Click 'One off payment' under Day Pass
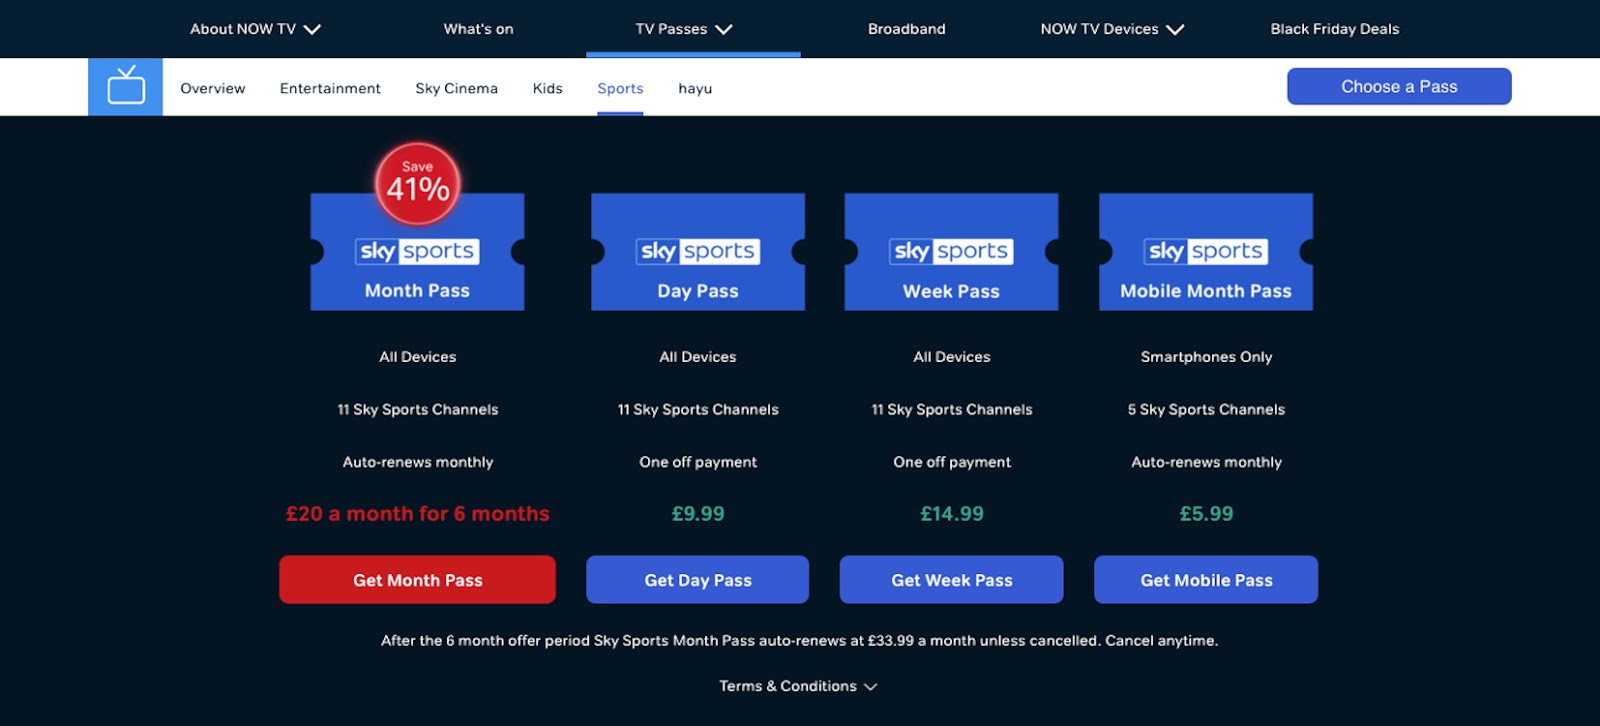The width and height of the screenshot is (1600, 726). coord(698,462)
